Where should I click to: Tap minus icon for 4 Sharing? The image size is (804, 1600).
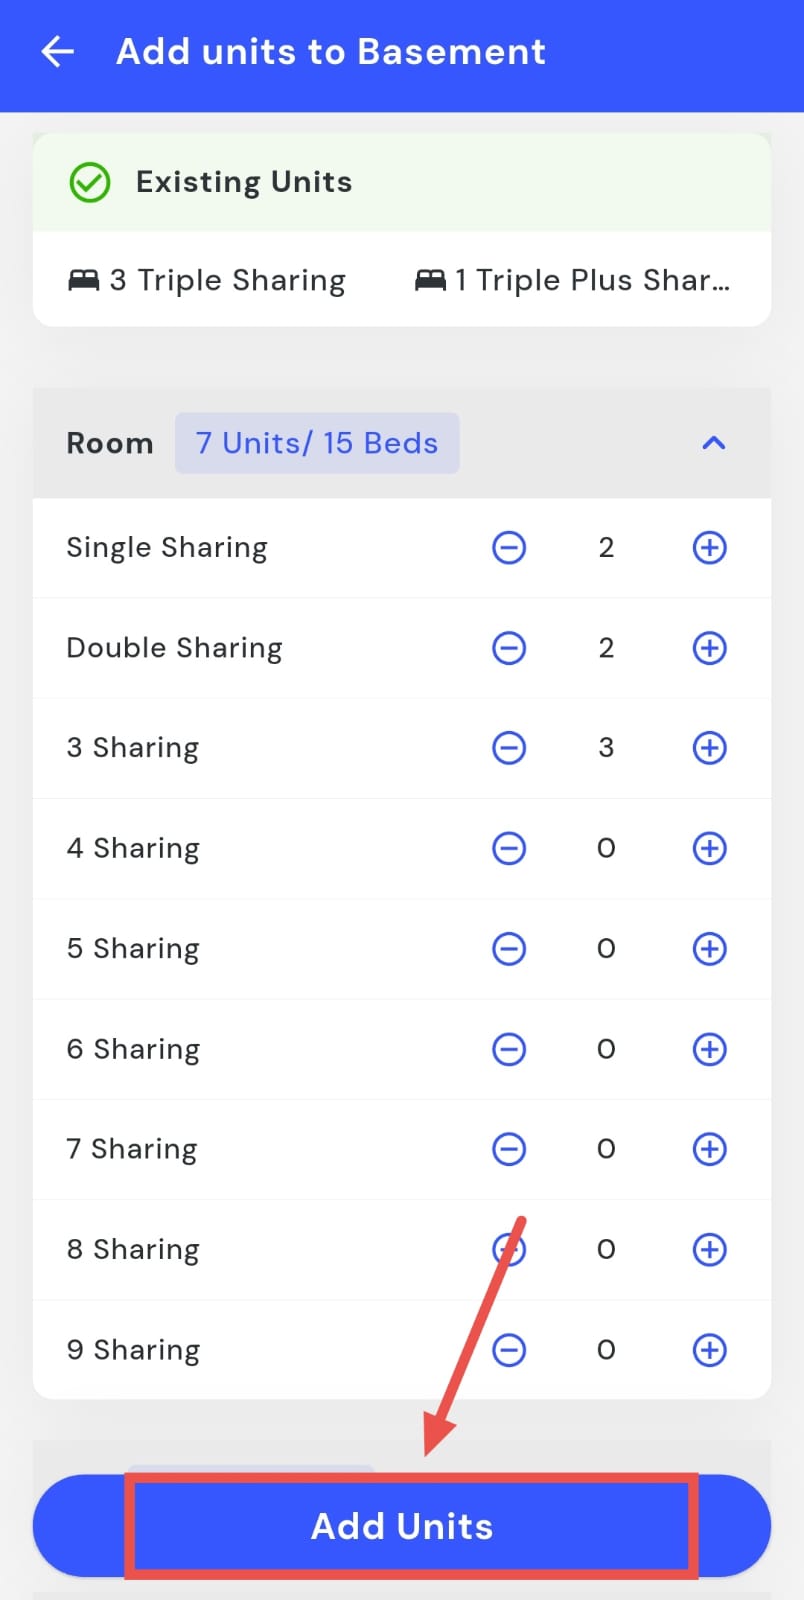pyautogui.click(x=509, y=849)
